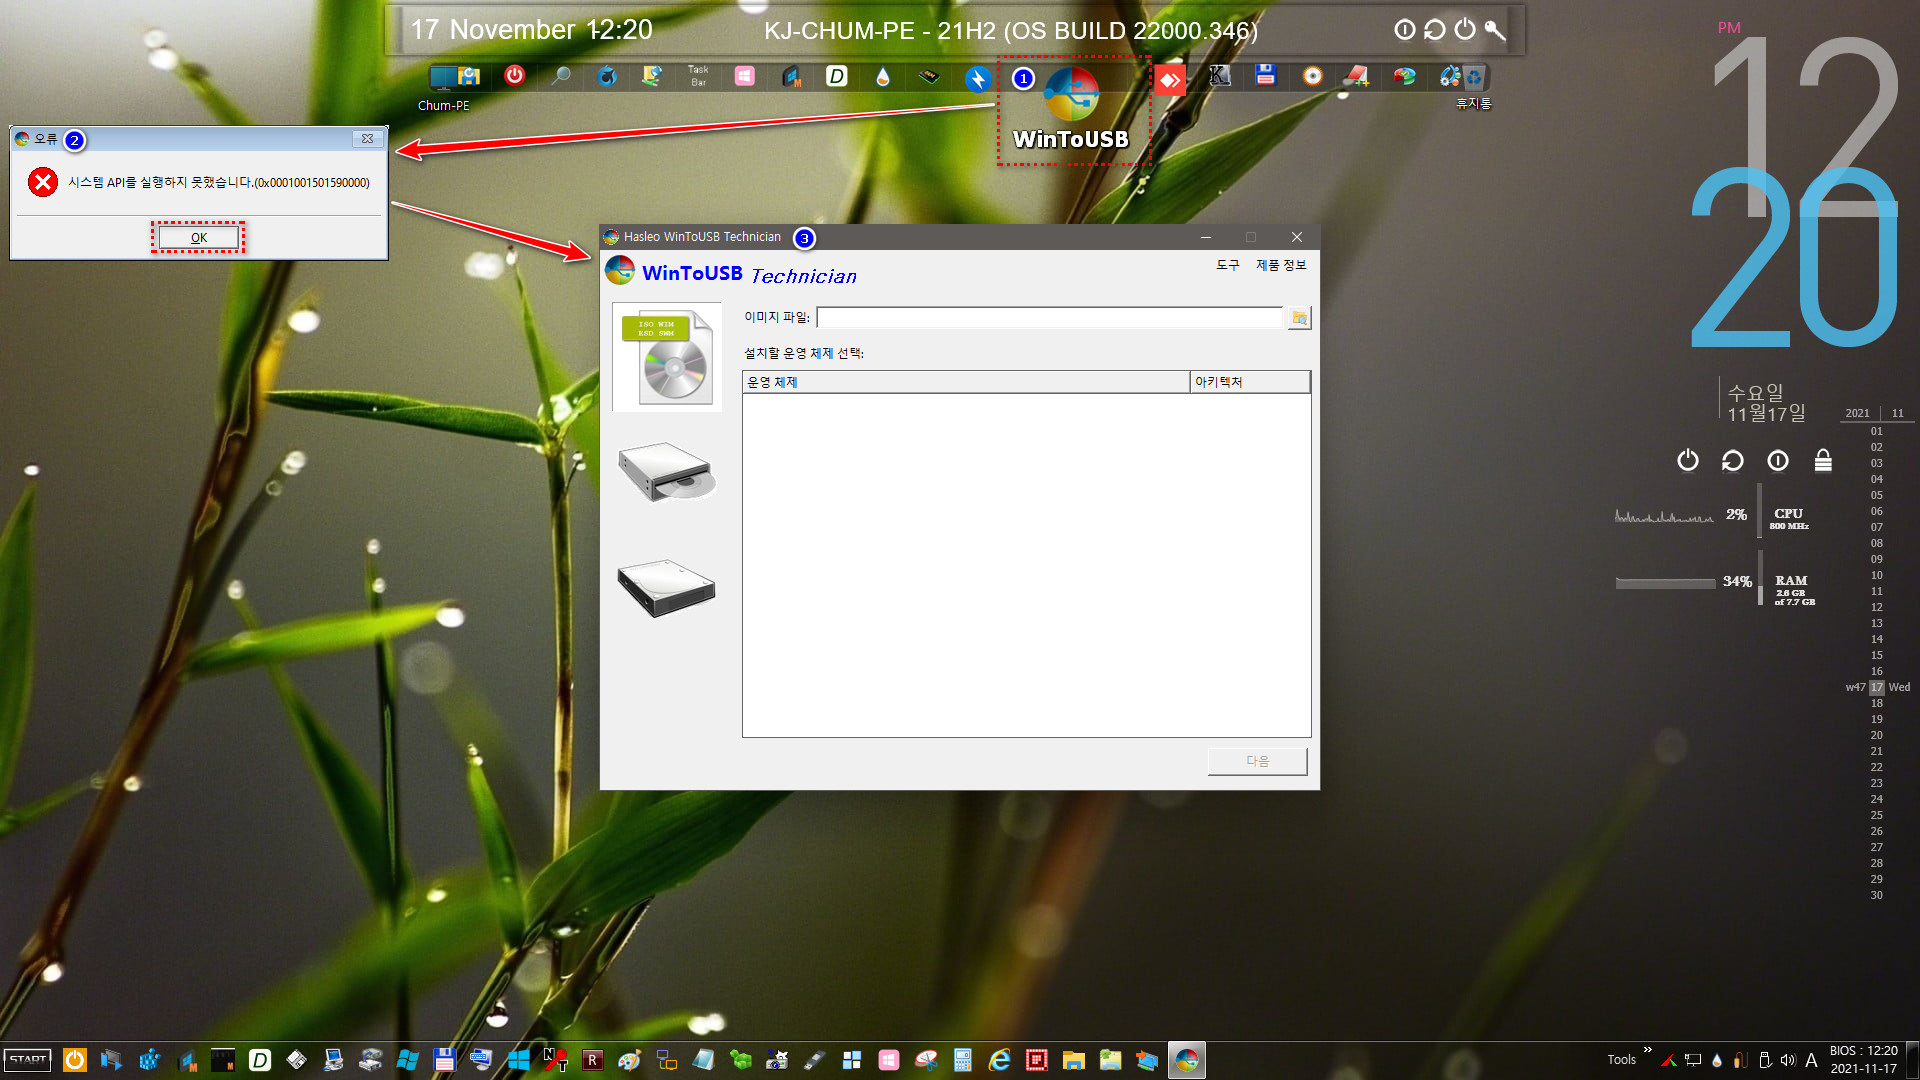Screen dimensions: 1920x1080
Task: Click the START button on taskbar
Action: pos(28,1060)
